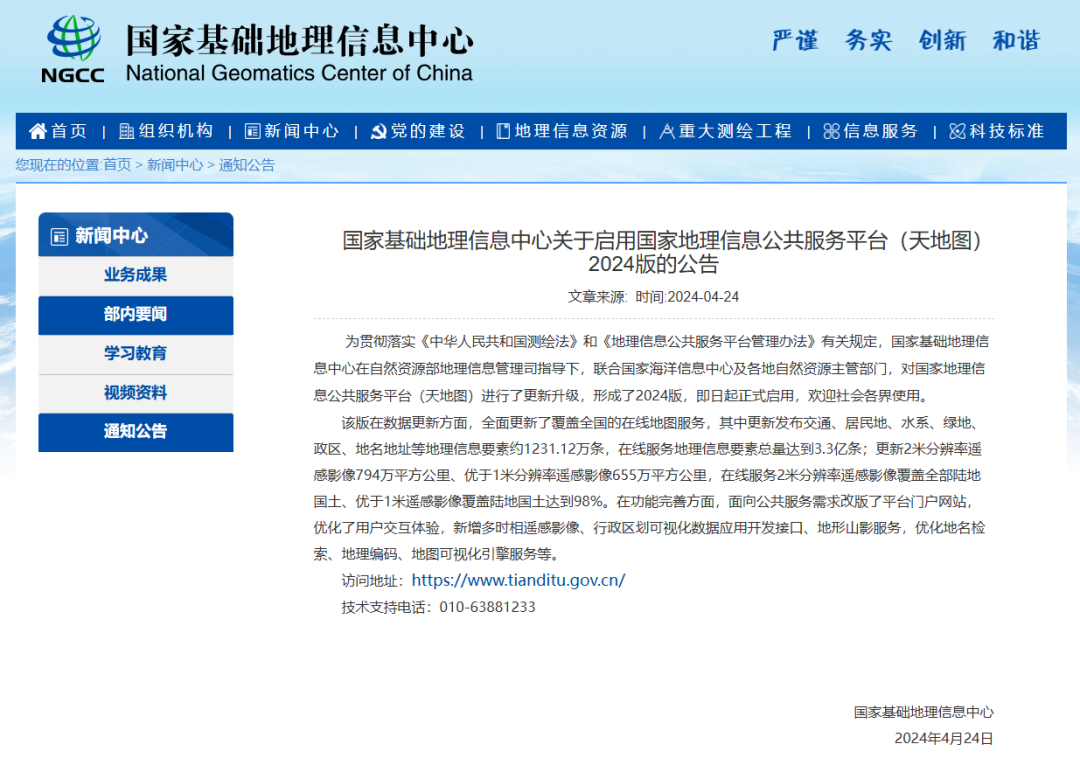Open the 首页 menu item
The height and width of the screenshot is (758, 1080).
[x=69, y=131]
